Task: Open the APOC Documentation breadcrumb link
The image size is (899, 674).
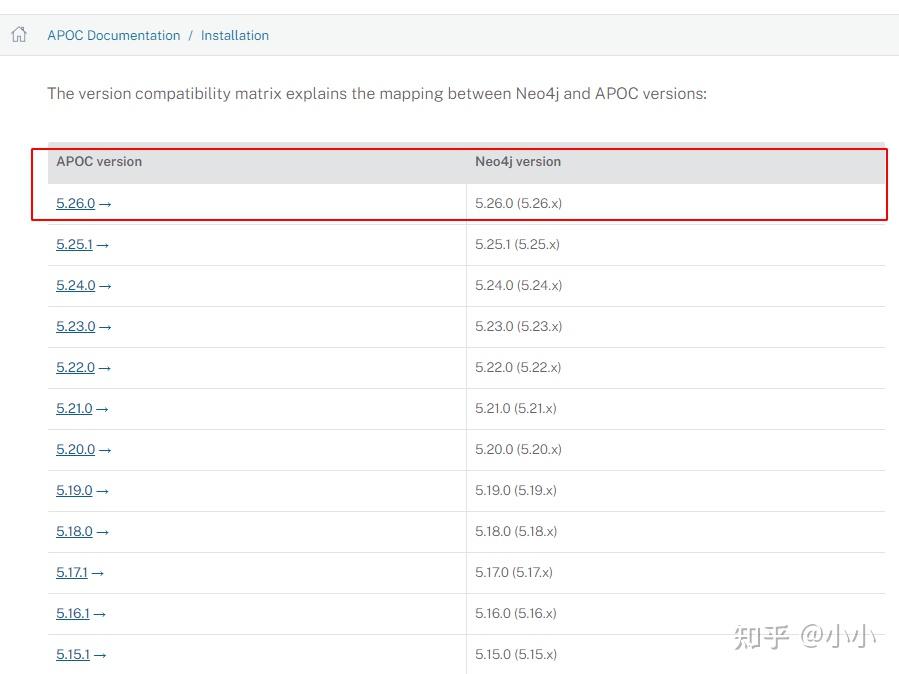Action: 113,35
